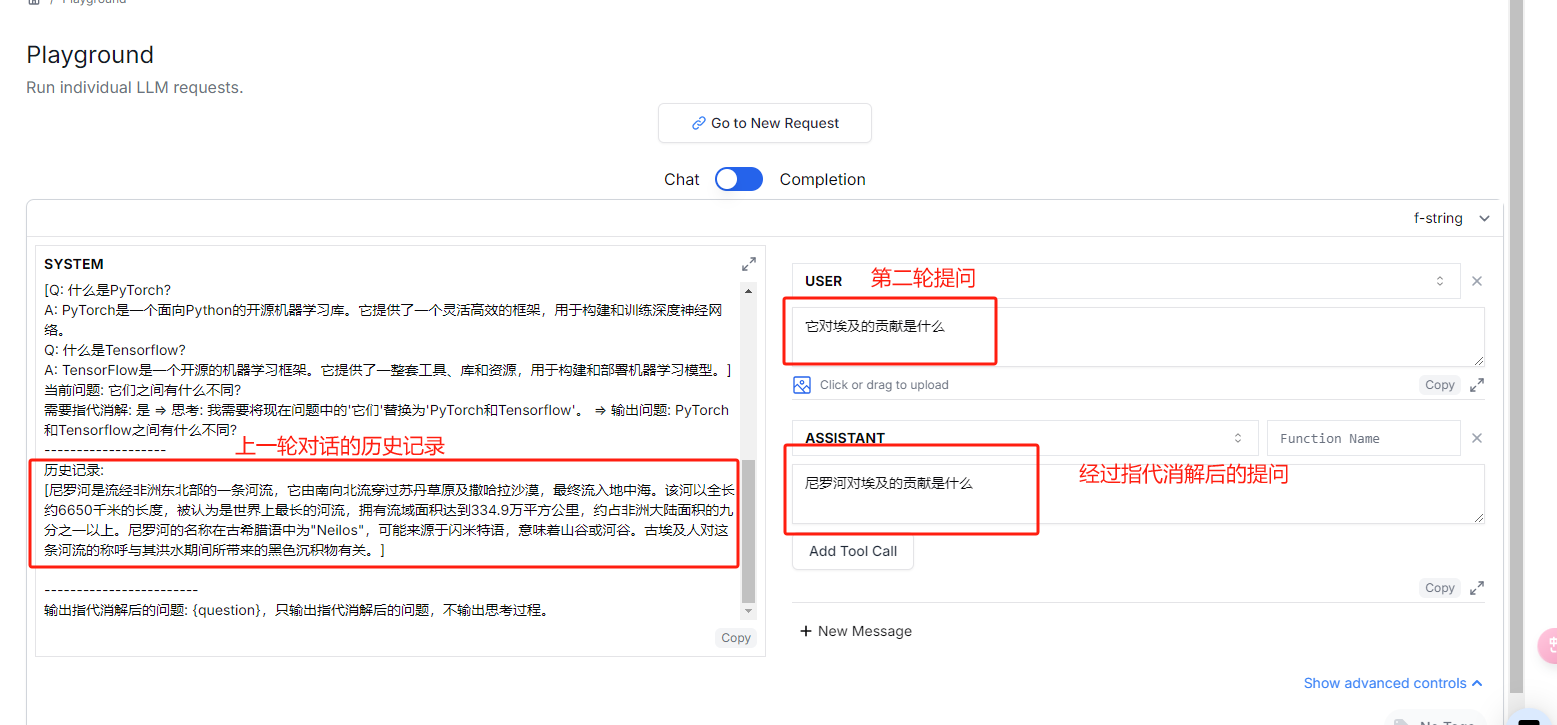
Task: Expand the ASSISTANT message box using the arrows icon
Action: pyautogui.click(x=1477, y=588)
